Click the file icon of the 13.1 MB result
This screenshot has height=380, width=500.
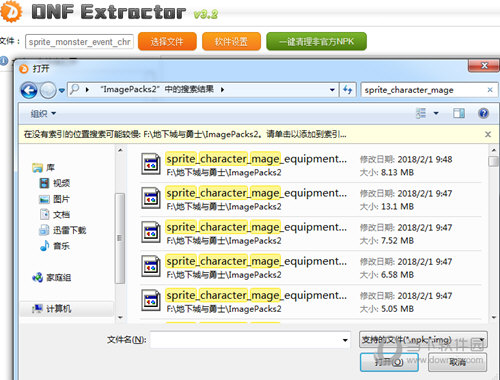[x=151, y=198]
